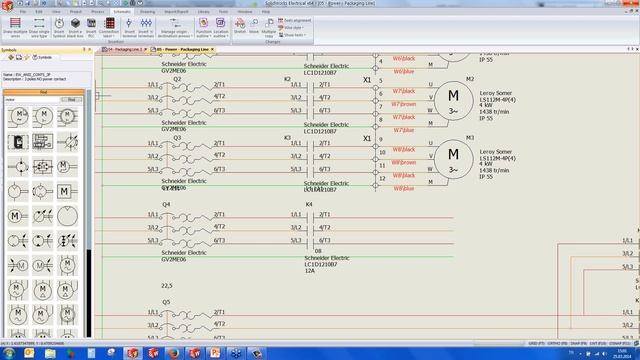The image size is (640, 360).
Task: Open the Library ribbon tab
Action: click(204, 12)
